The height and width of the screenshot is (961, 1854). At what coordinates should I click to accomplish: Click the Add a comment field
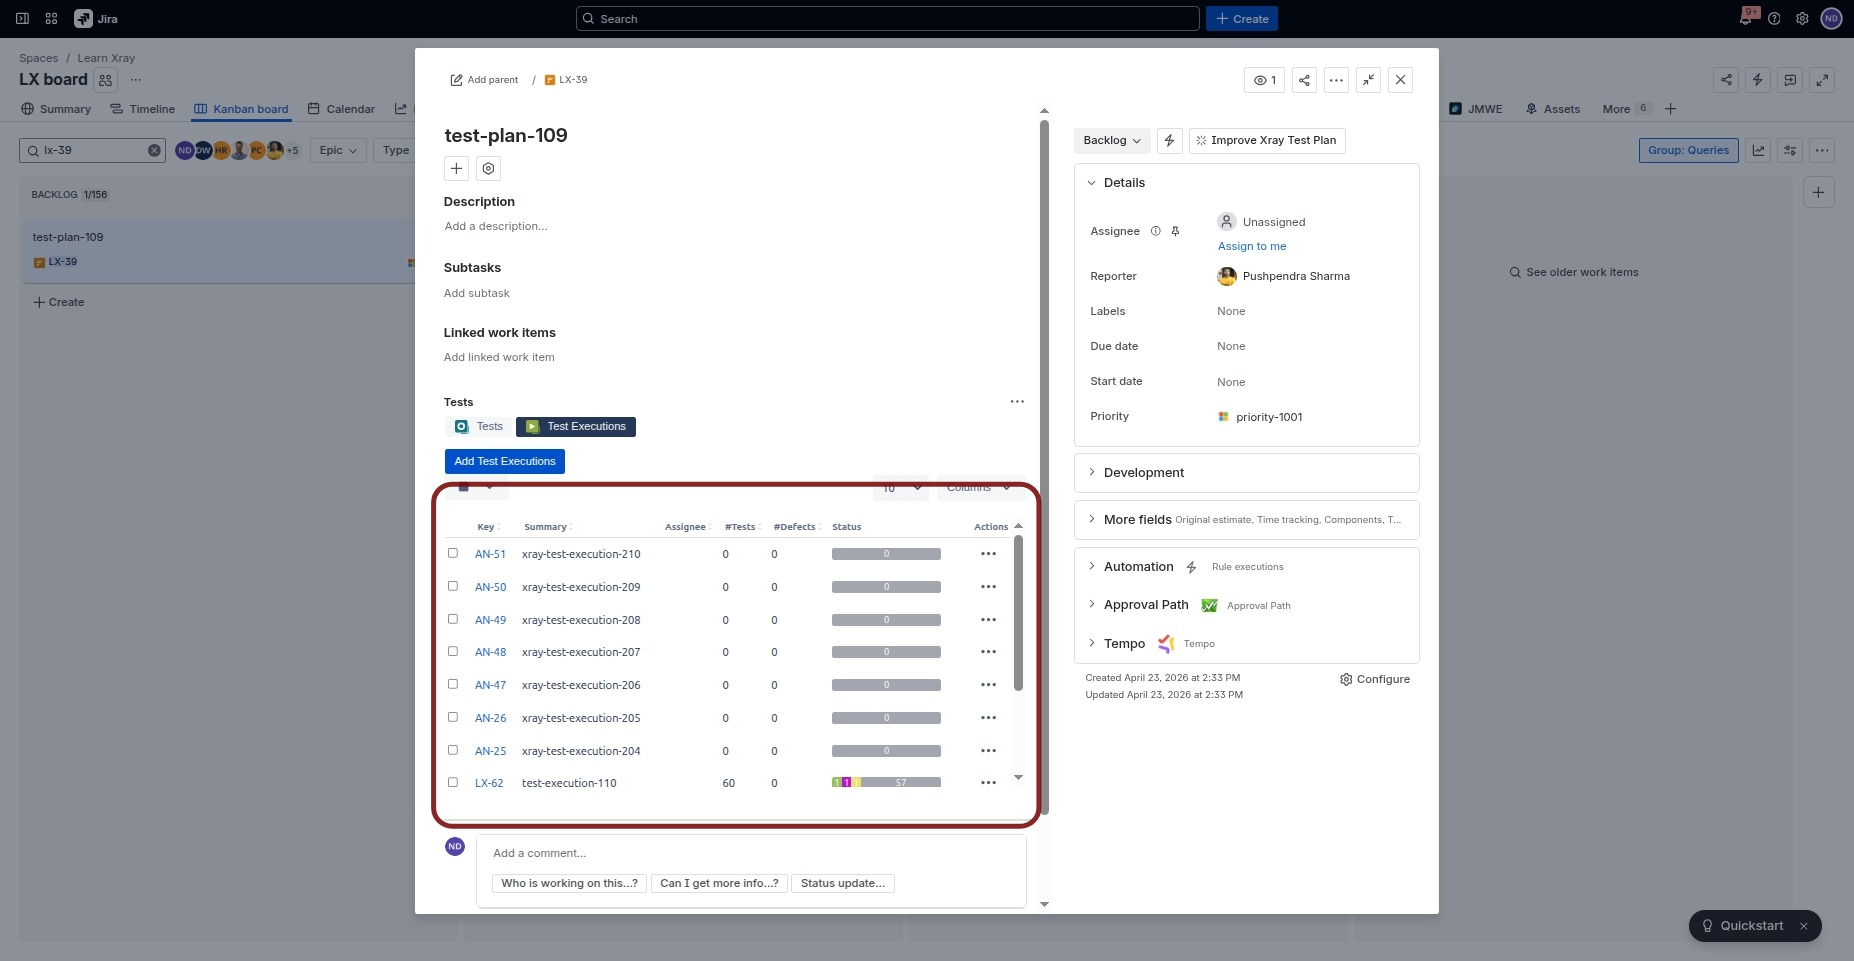click(x=752, y=853)
